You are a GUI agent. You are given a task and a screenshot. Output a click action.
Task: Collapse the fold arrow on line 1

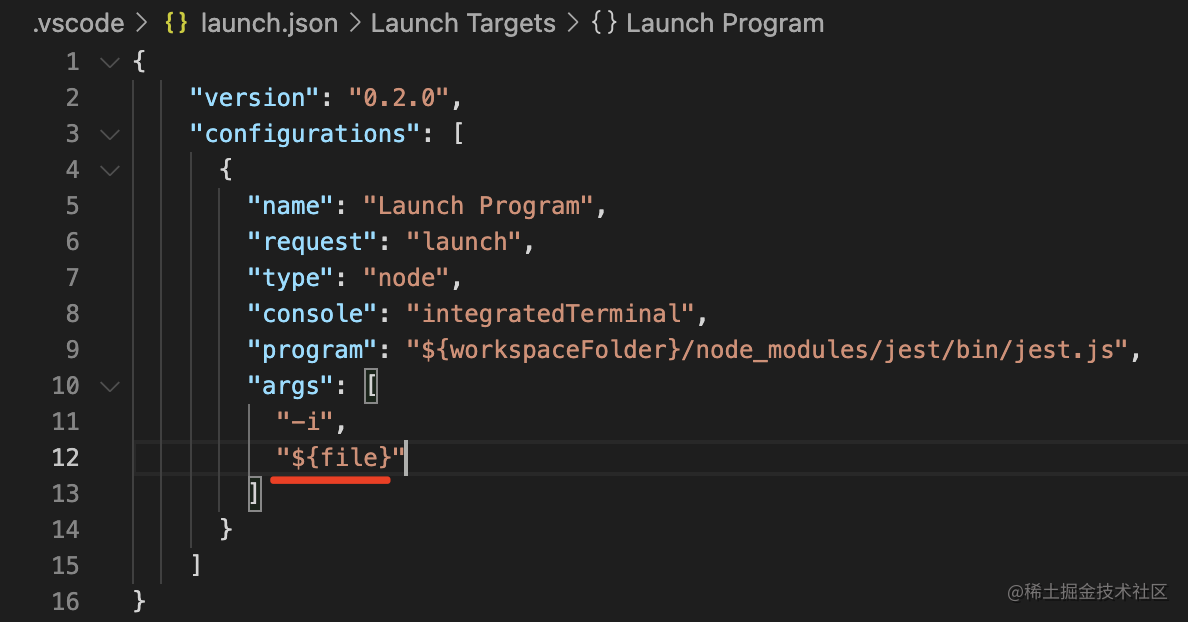111,62
